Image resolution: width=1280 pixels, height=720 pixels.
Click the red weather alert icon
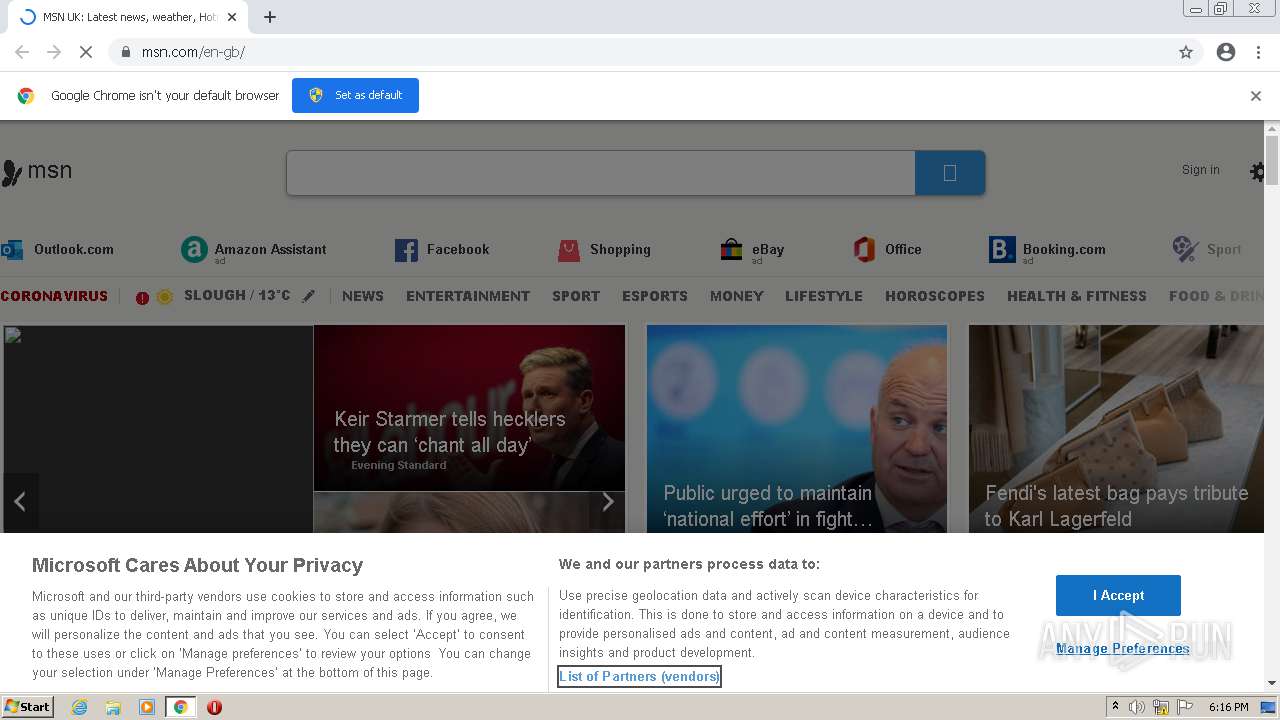coord(142,297)
